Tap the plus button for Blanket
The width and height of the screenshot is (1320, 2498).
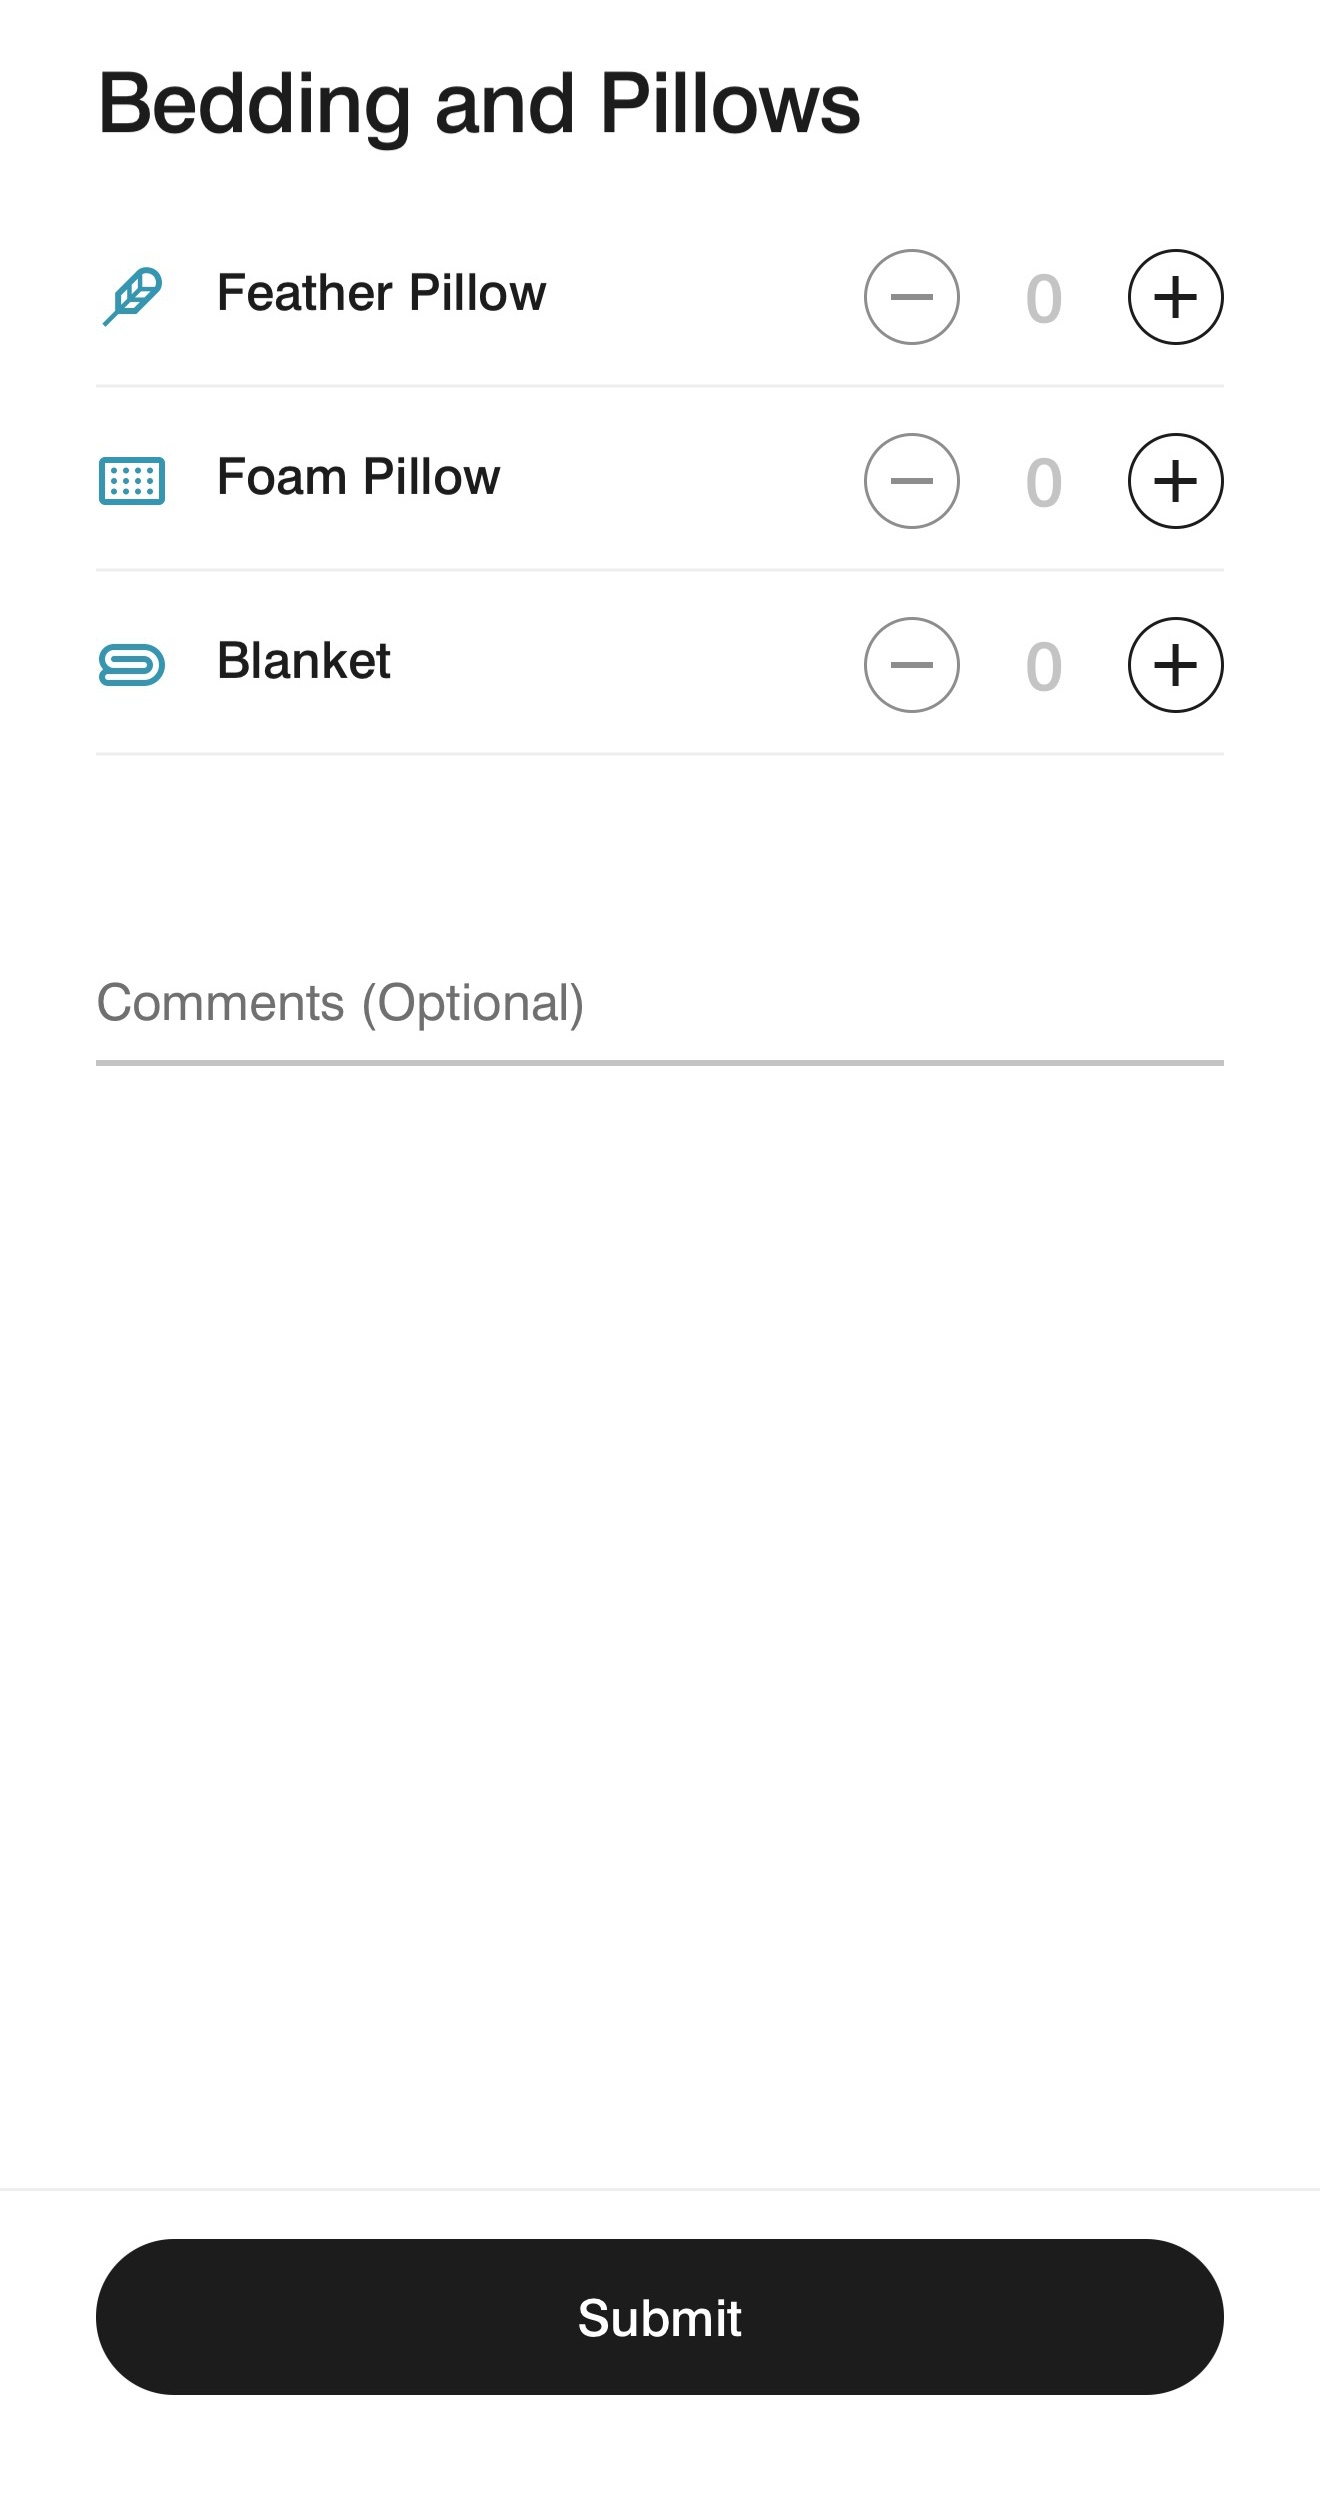point(1175,665)
